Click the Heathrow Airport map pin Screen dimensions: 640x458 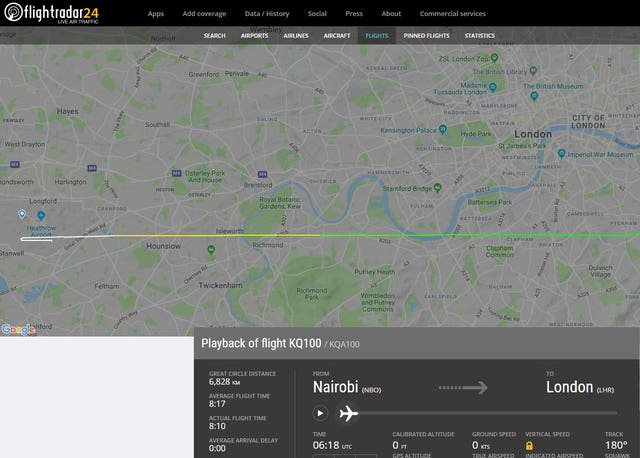(41, 215)
